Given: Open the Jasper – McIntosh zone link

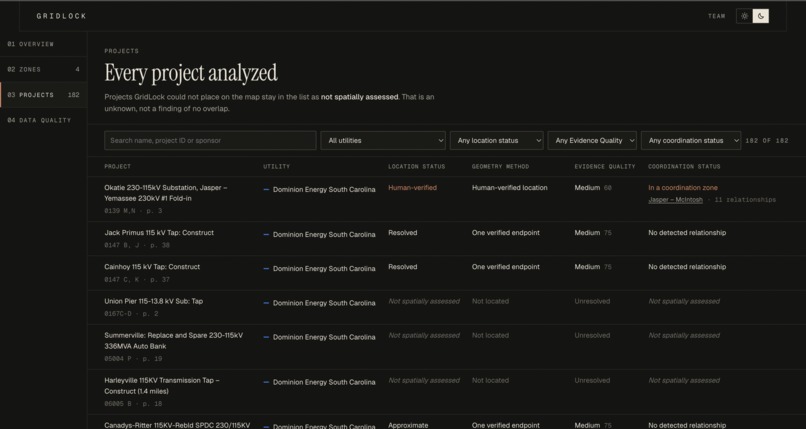Looking at the screenshot, I should point(675,200).
